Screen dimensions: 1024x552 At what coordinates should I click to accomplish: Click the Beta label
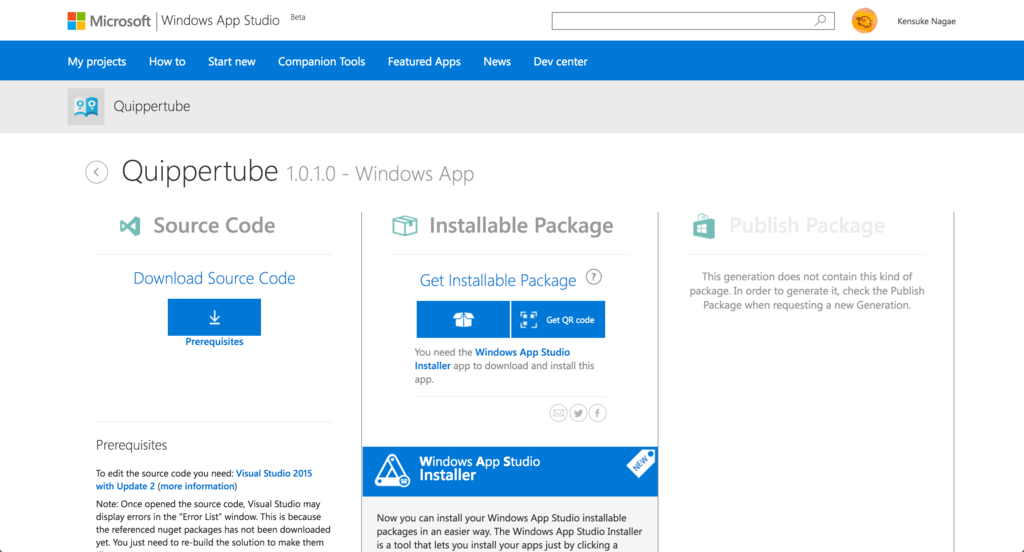click(x=298, y=17)
